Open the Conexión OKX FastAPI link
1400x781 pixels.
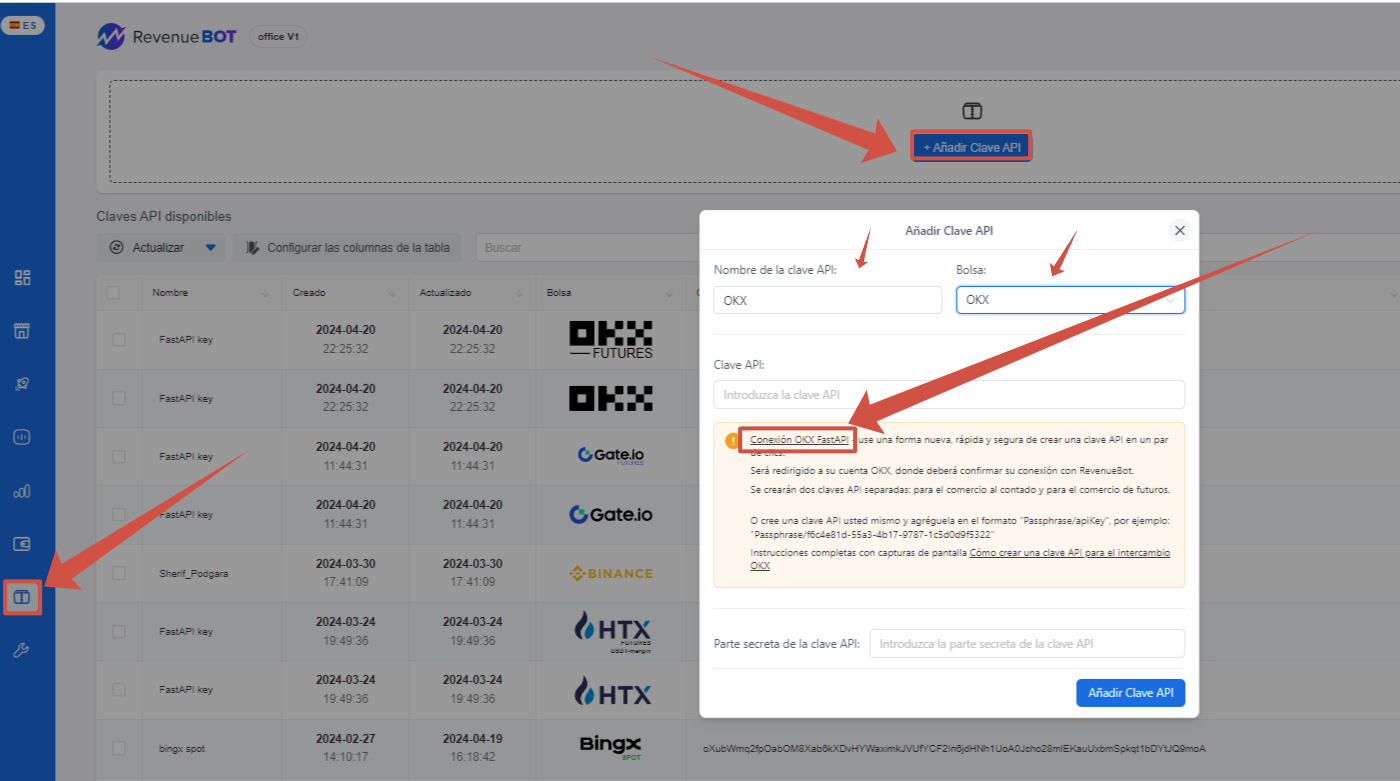point(800,439)
